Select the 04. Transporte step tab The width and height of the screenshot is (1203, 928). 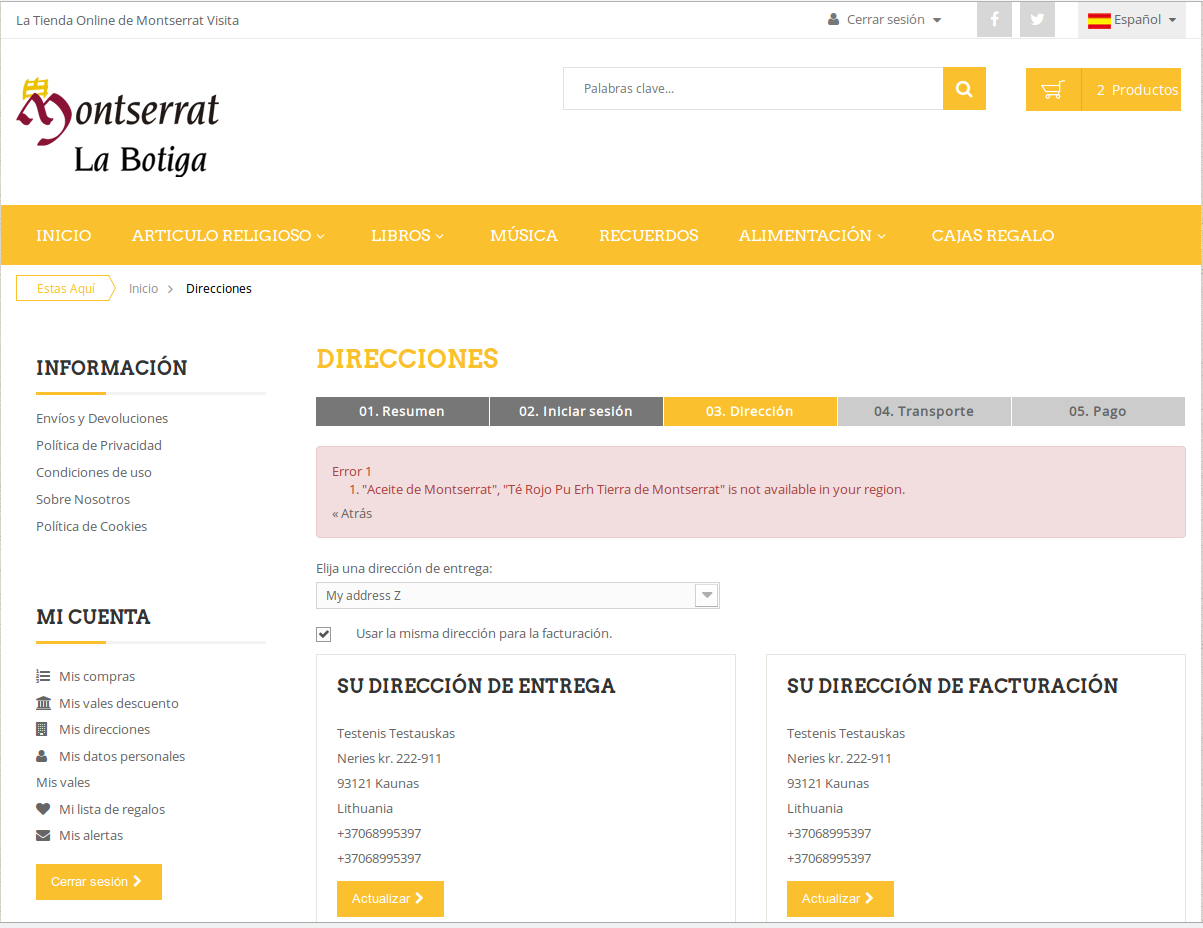tap(924, 411)
